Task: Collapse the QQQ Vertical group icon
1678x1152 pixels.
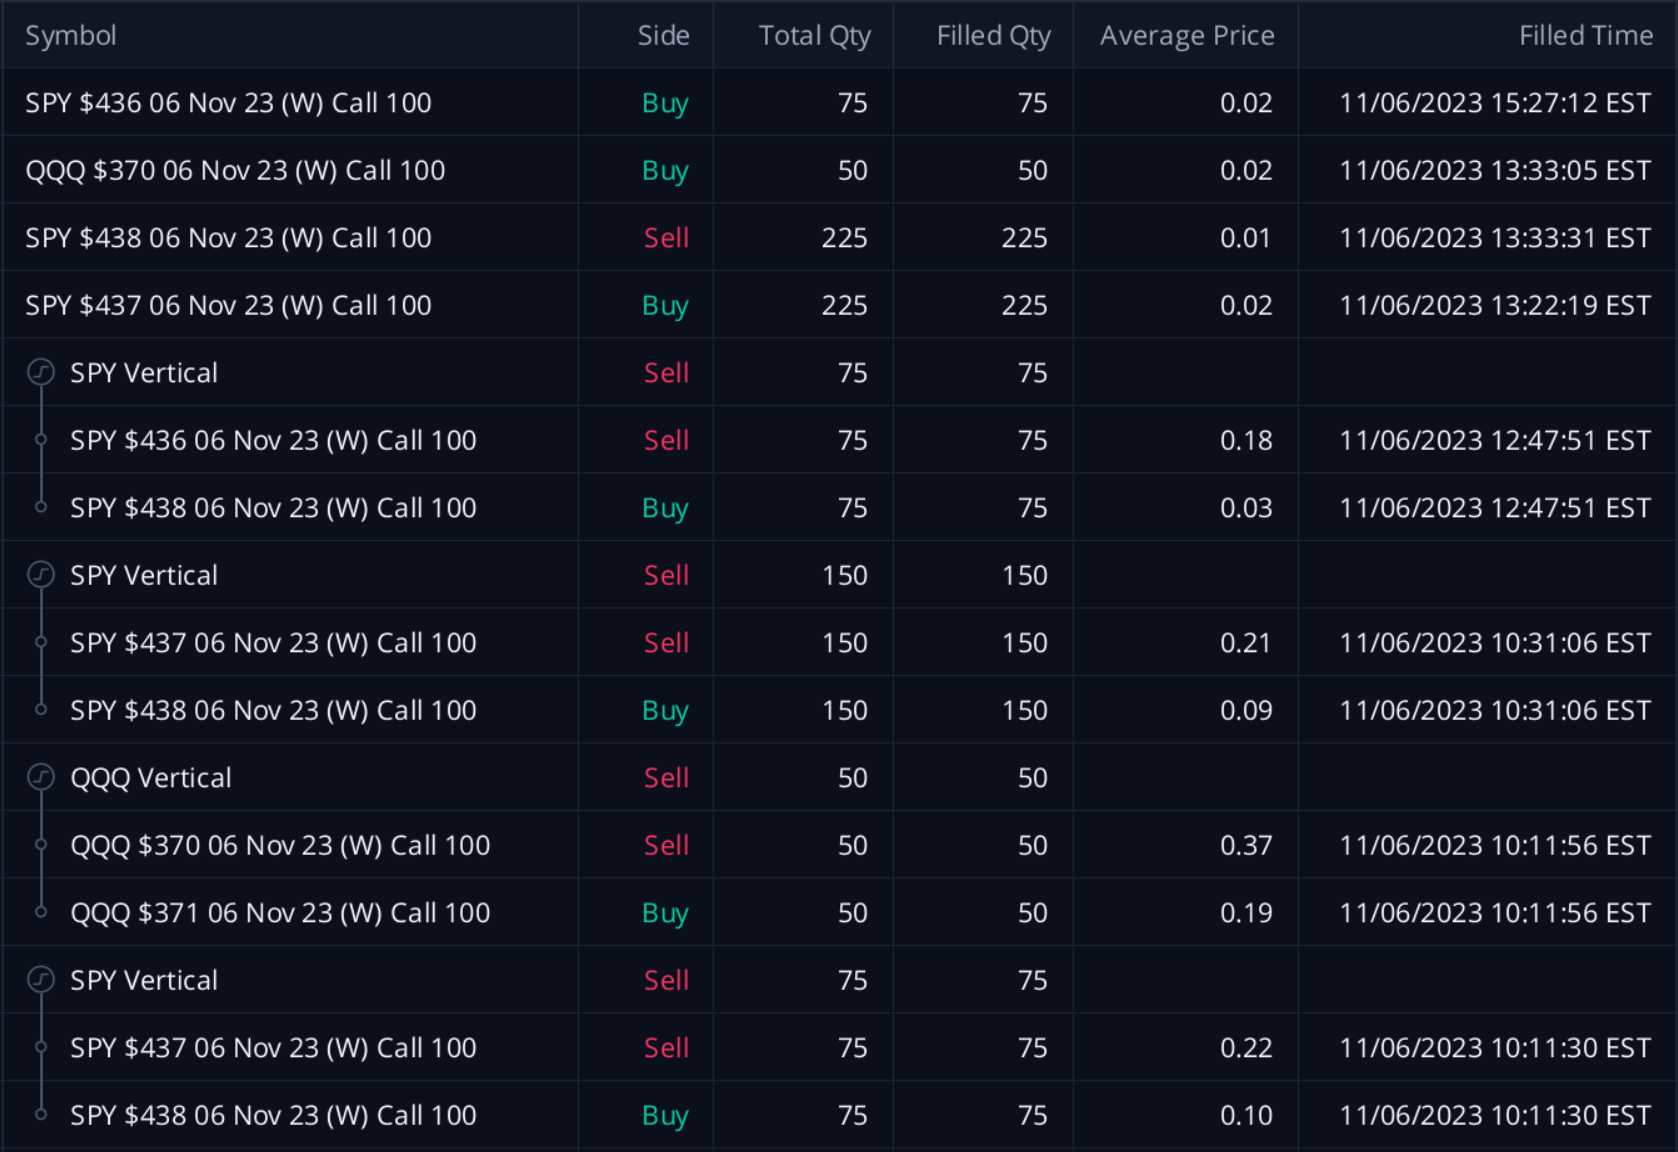Action: coord(40,778)
